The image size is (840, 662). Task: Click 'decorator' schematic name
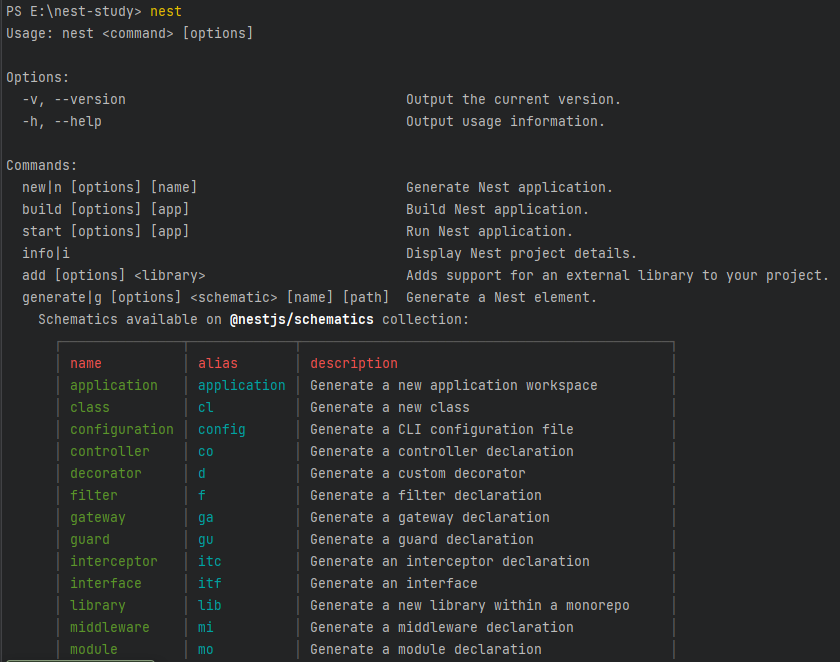pos(106,473)
